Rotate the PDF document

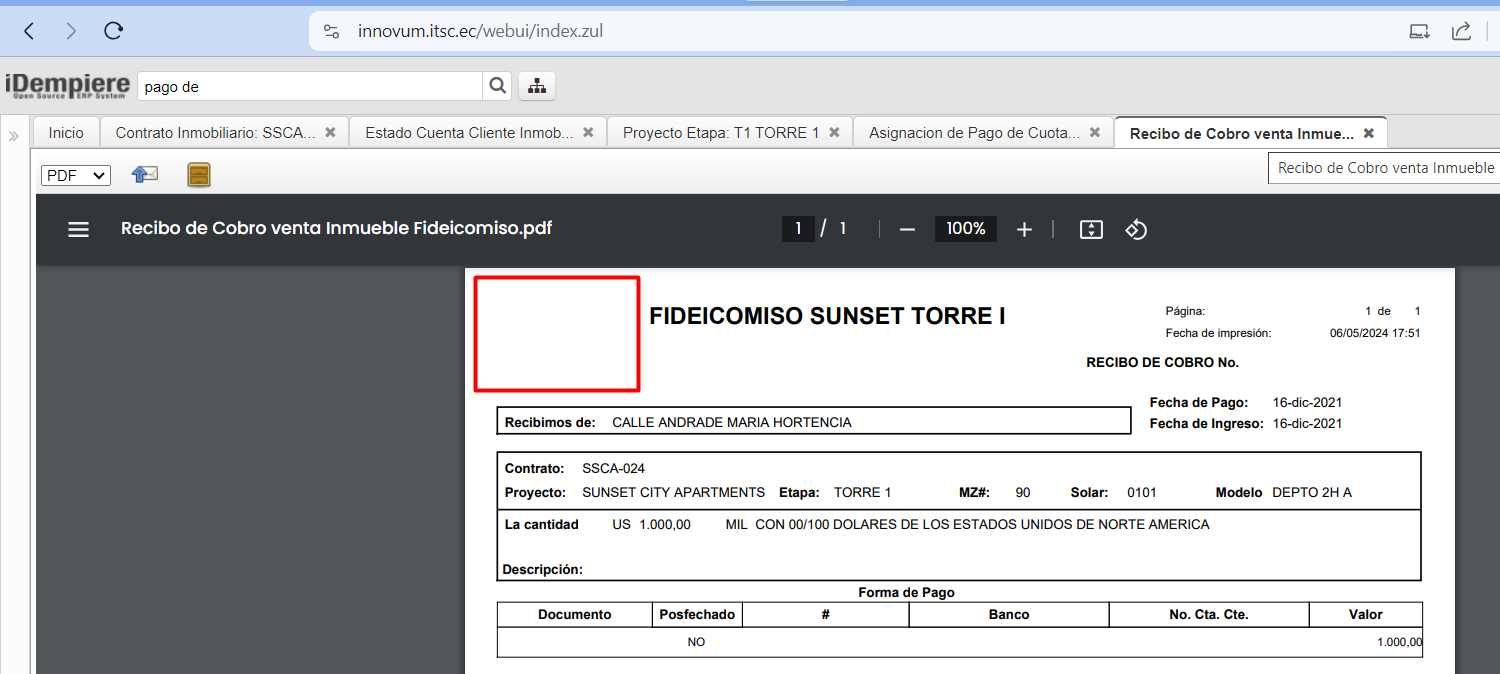click(x=1136, y=229)
